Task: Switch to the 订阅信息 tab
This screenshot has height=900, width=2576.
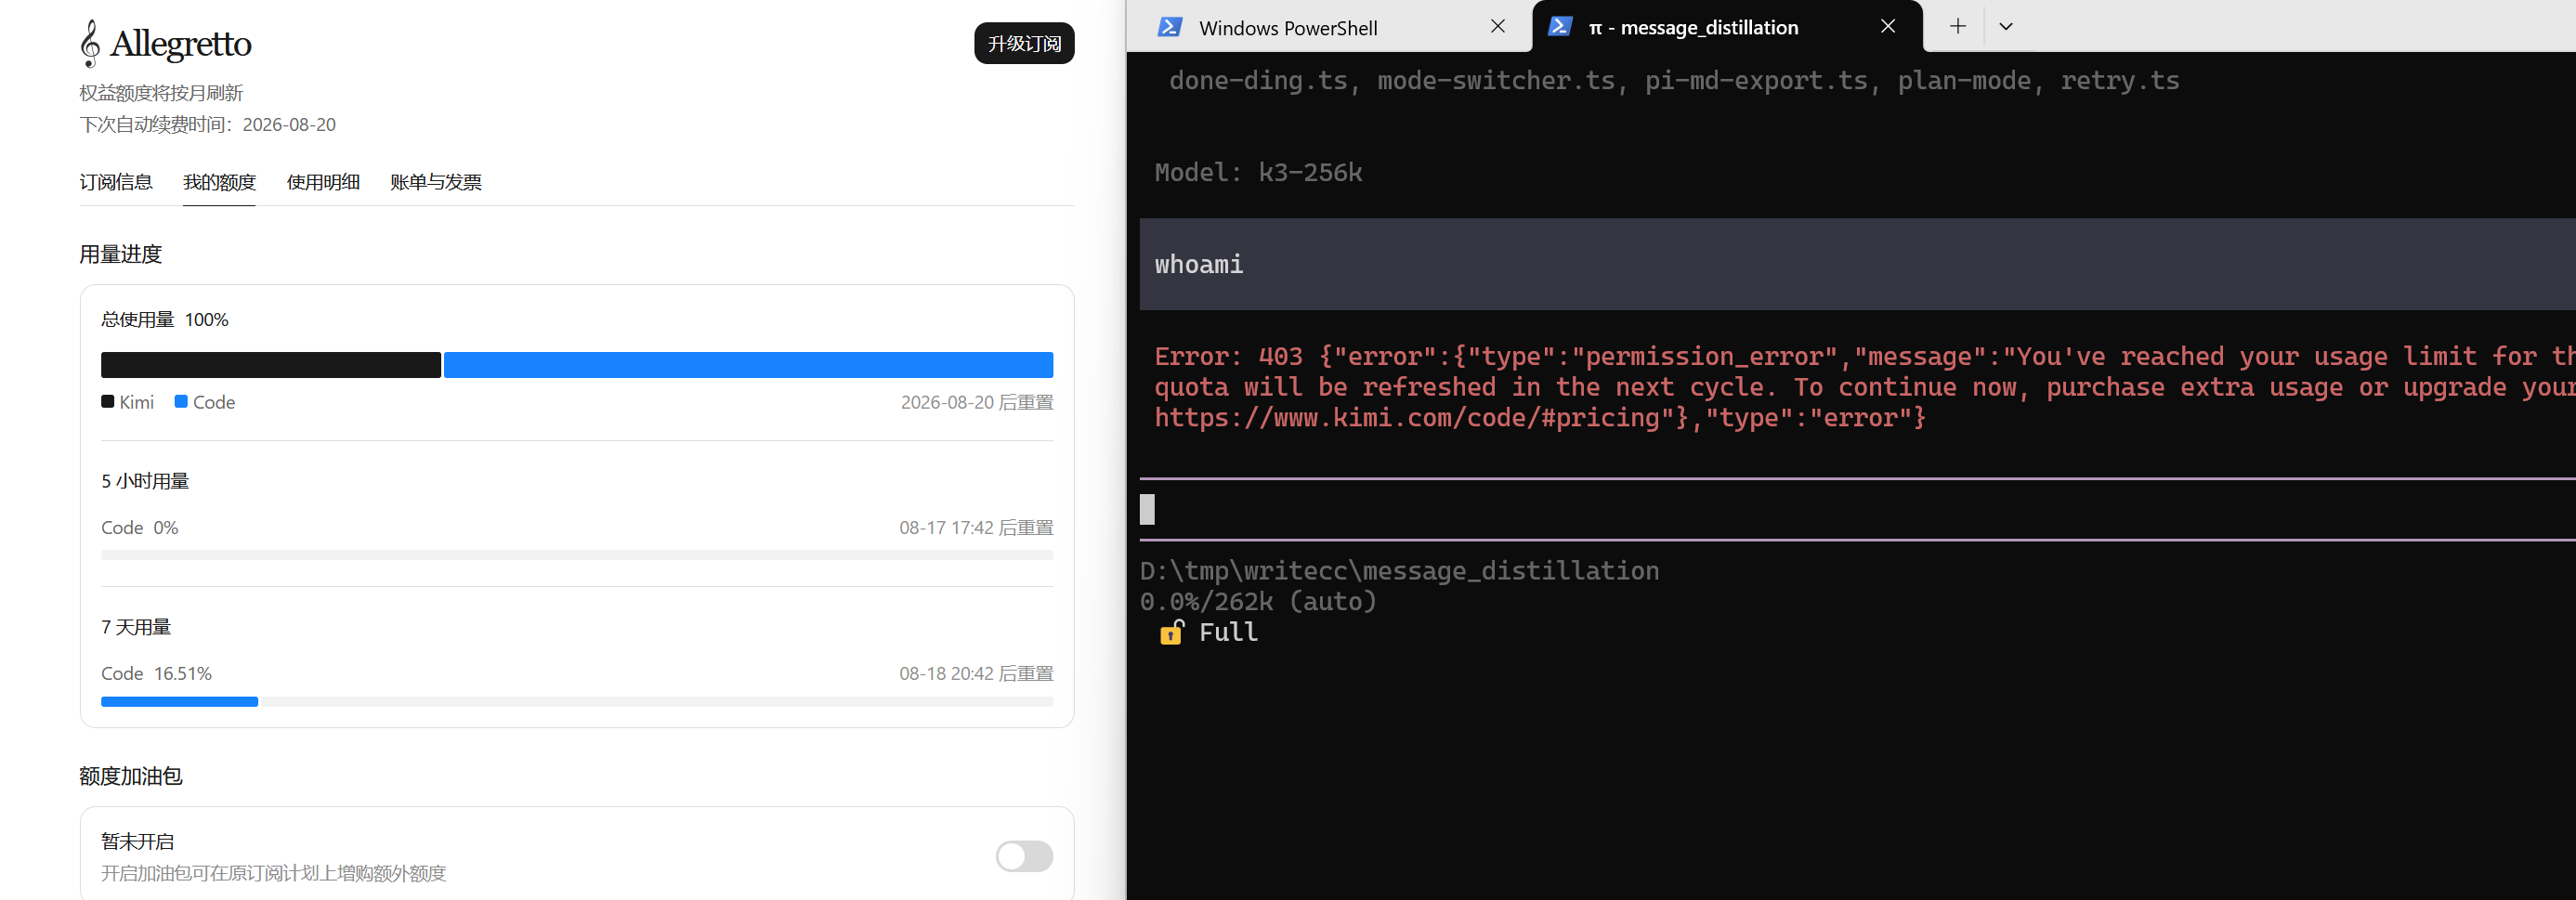Action: tap(116, 182)
